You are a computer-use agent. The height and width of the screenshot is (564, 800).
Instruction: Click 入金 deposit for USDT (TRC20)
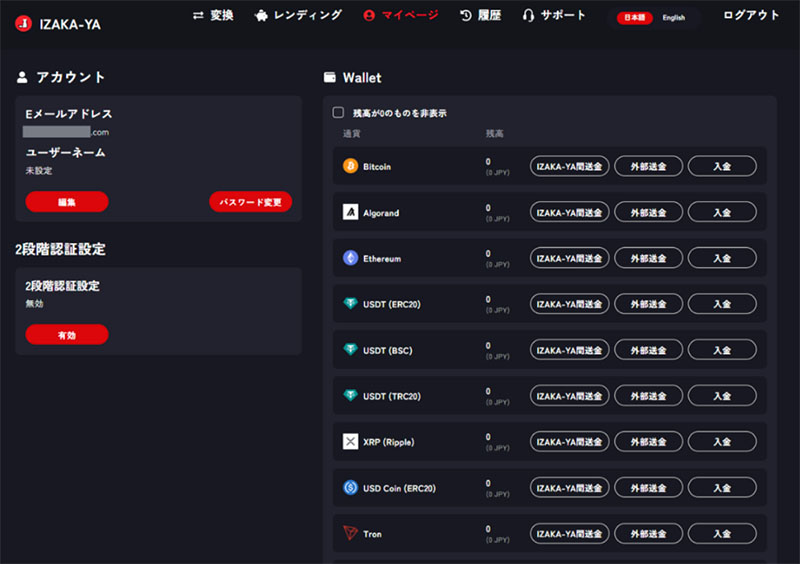[x=722, y=396]
